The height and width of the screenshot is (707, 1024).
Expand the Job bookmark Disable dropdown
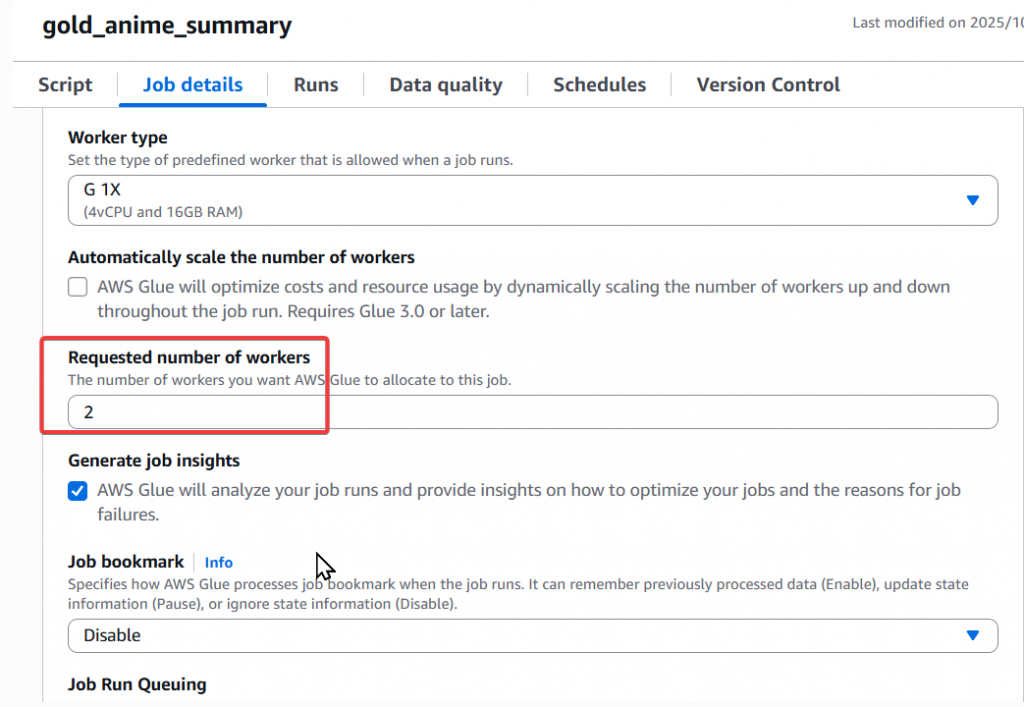(x=532, y=635)
